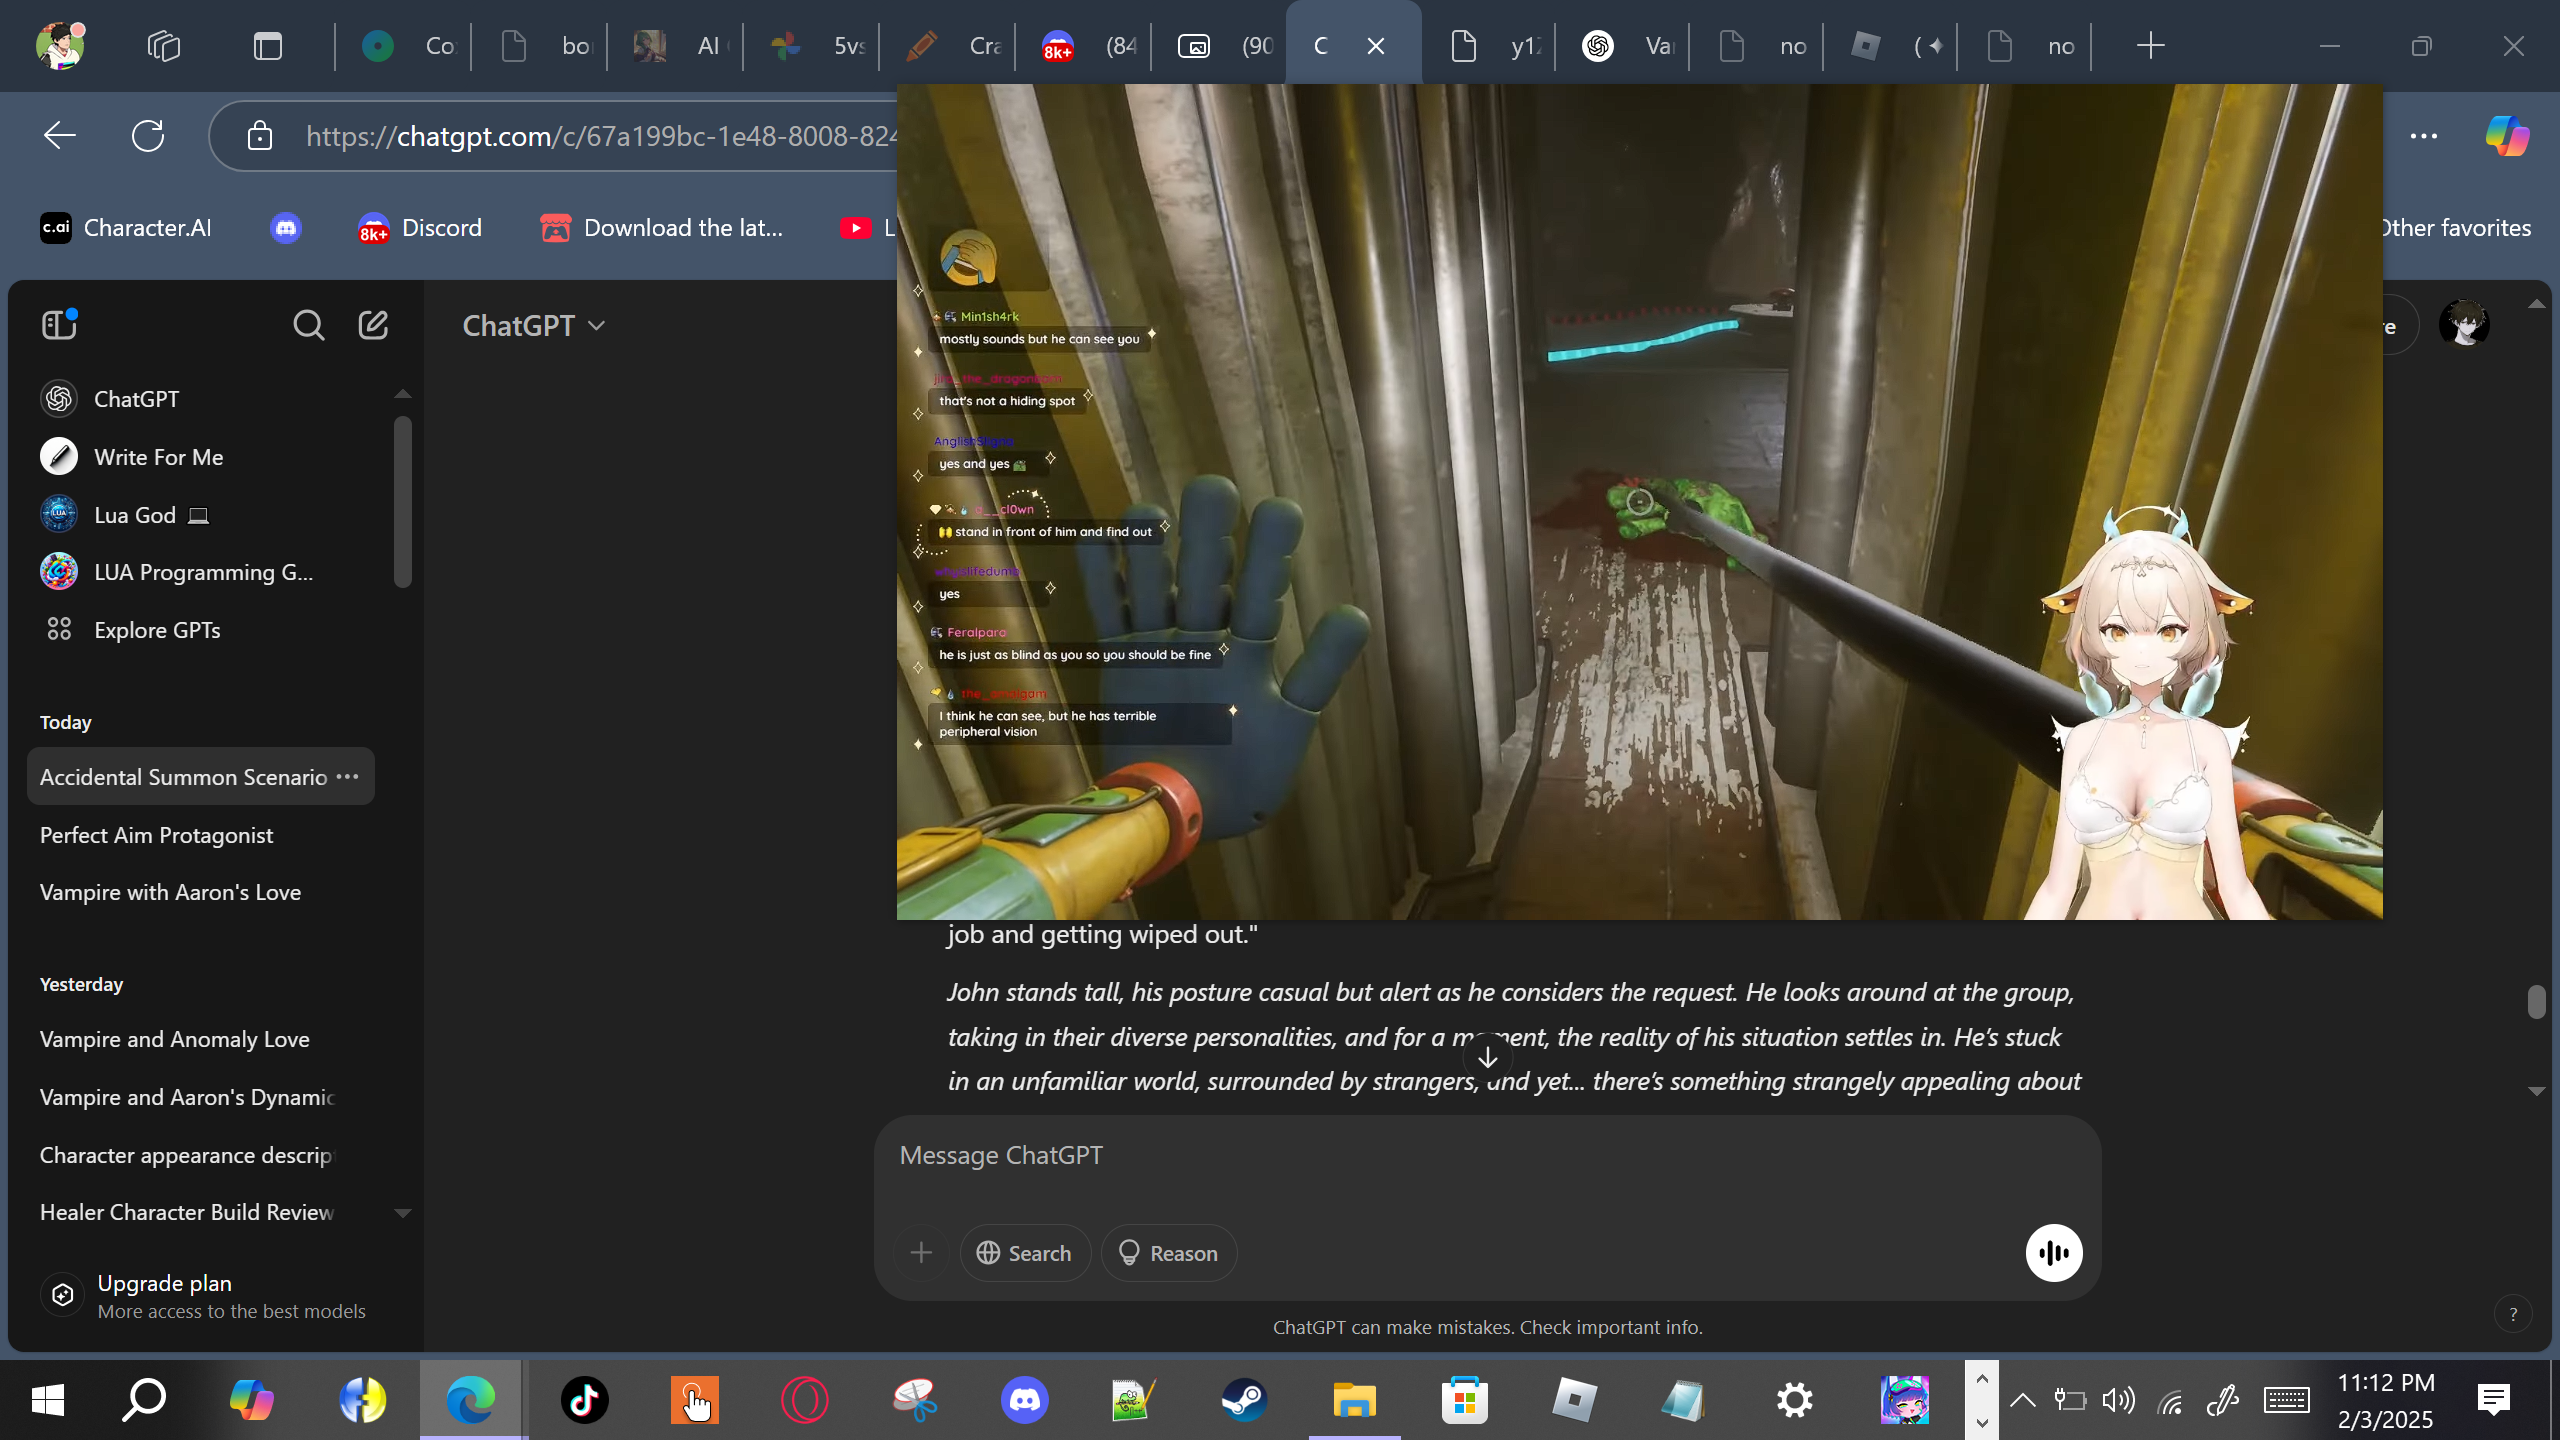View site information lock icon

260,135
